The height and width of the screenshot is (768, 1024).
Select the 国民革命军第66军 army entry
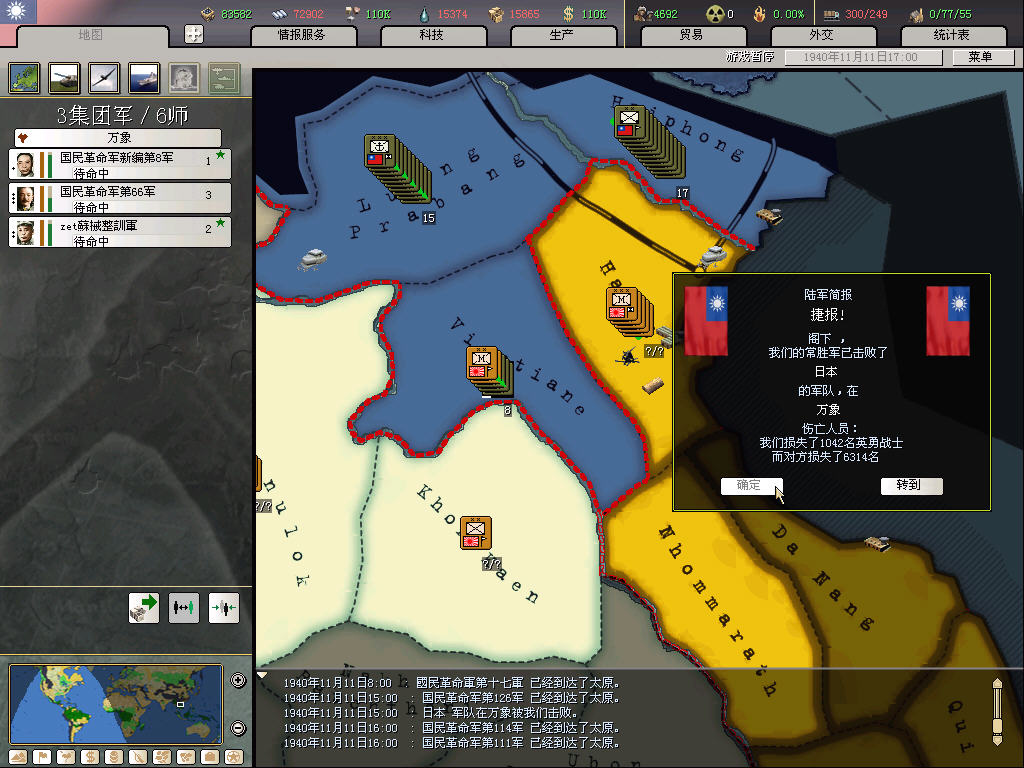[120, 197]
